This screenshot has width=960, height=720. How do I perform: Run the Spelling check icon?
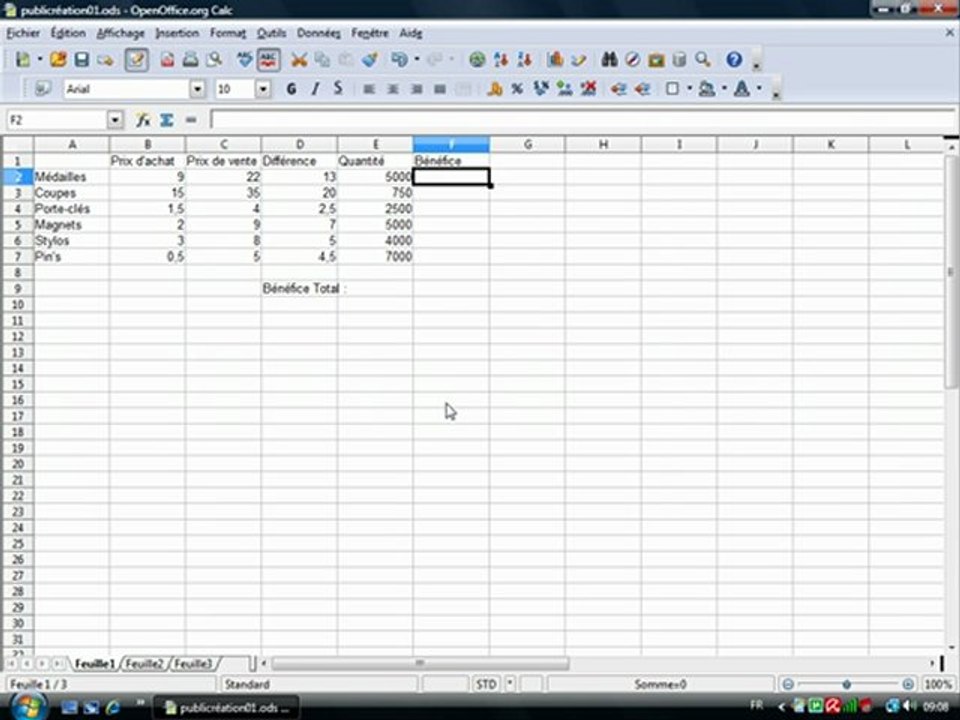(245, 59)
